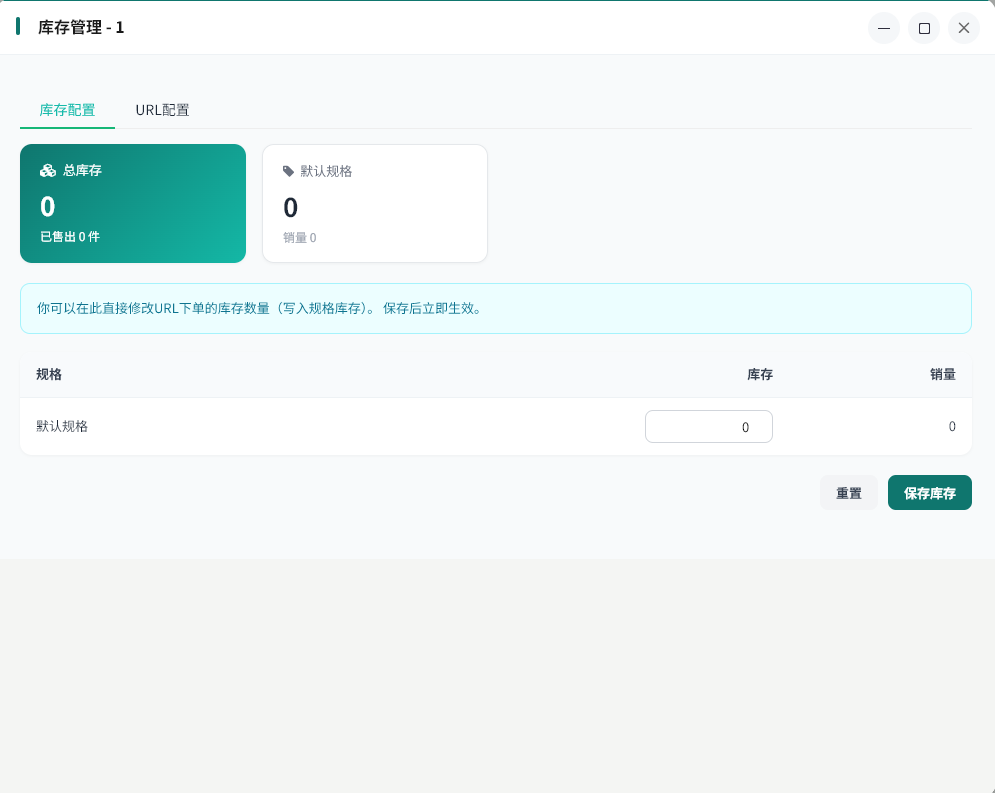The width and height of the screenshot is (995, 793).
Task: Click the 已售出 0 件 text
Action: pos(70,237)
